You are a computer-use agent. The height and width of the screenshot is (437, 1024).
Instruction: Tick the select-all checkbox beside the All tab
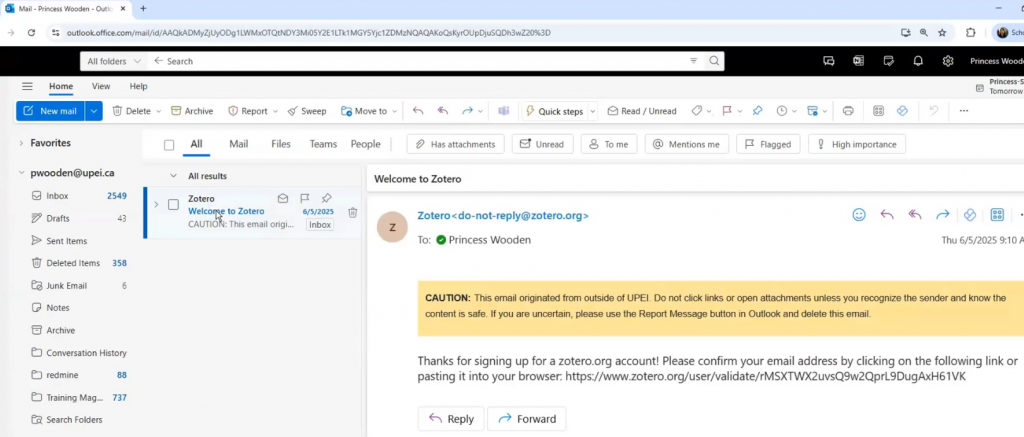pyautogui.click(x=169, y=145)
